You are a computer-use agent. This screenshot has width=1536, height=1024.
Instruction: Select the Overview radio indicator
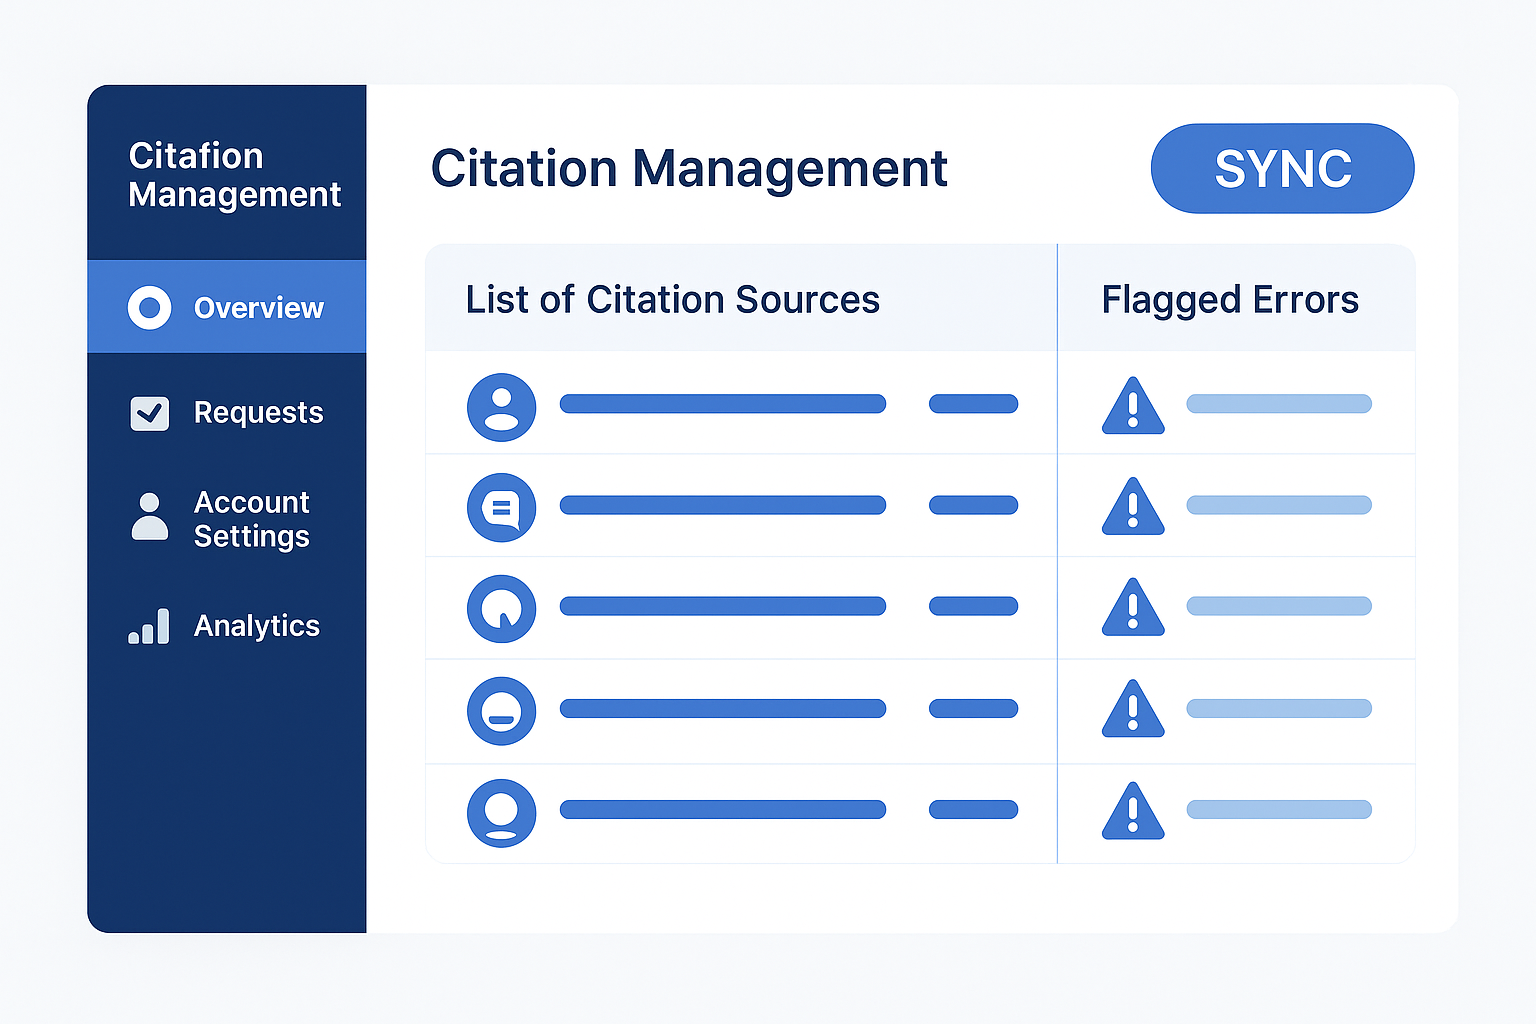tap(149, 308)
